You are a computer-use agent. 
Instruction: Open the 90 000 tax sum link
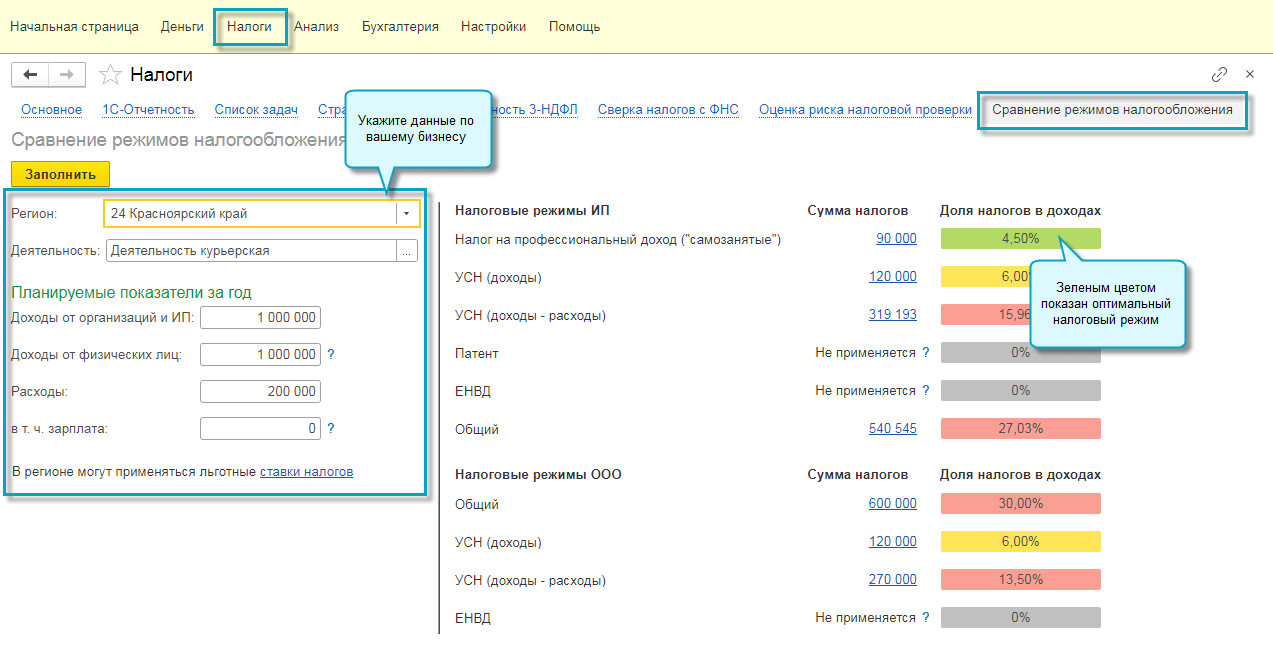(896, 239)
